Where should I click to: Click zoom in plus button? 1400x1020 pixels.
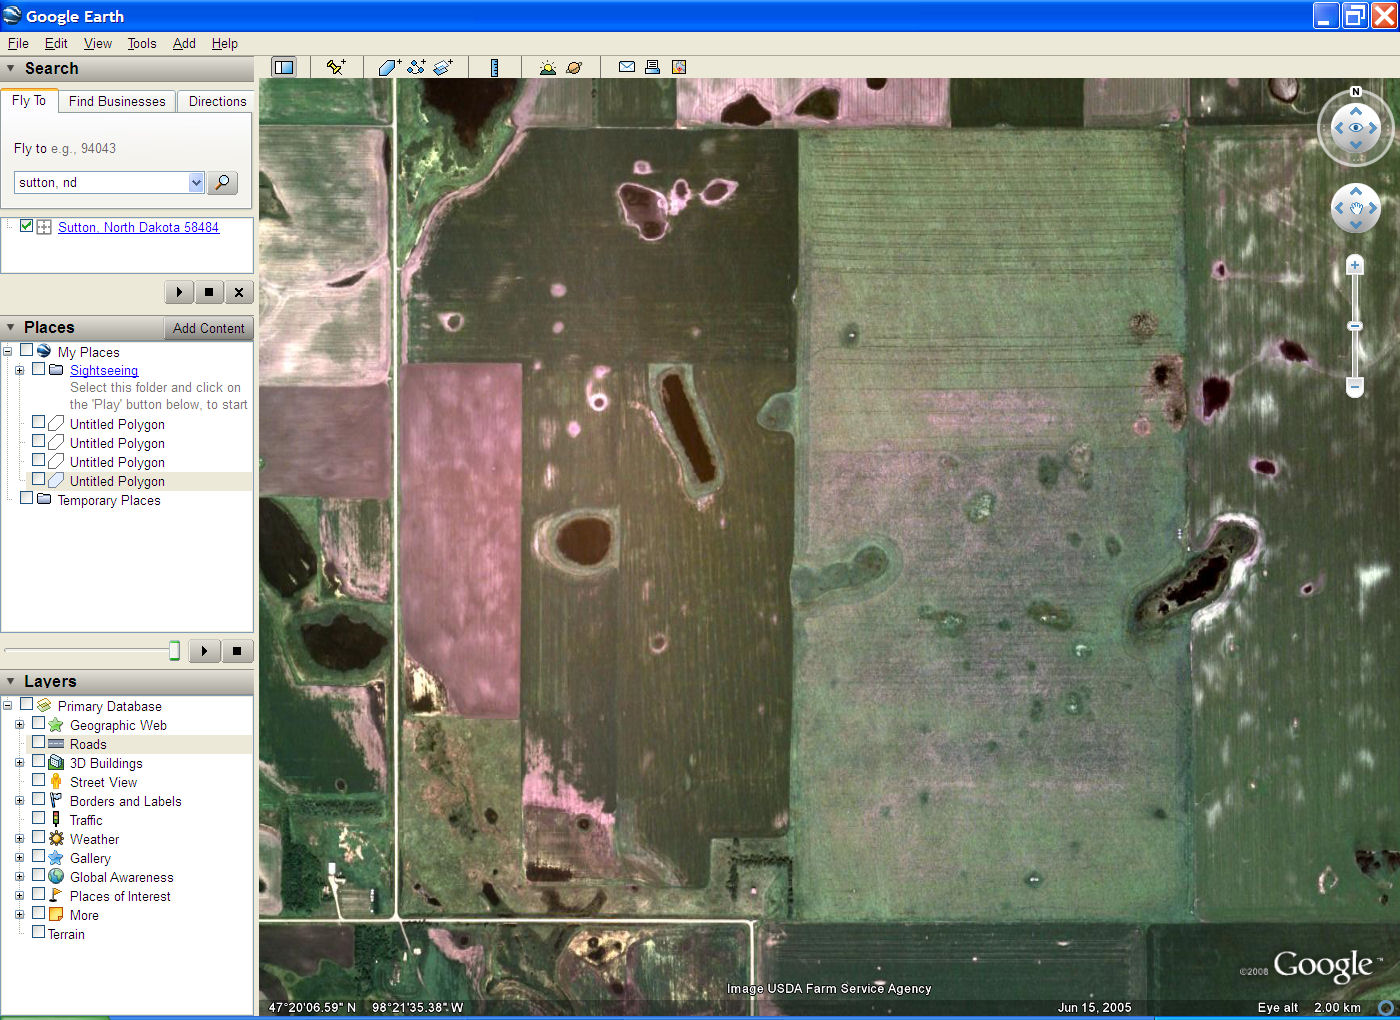(1355, 265)
